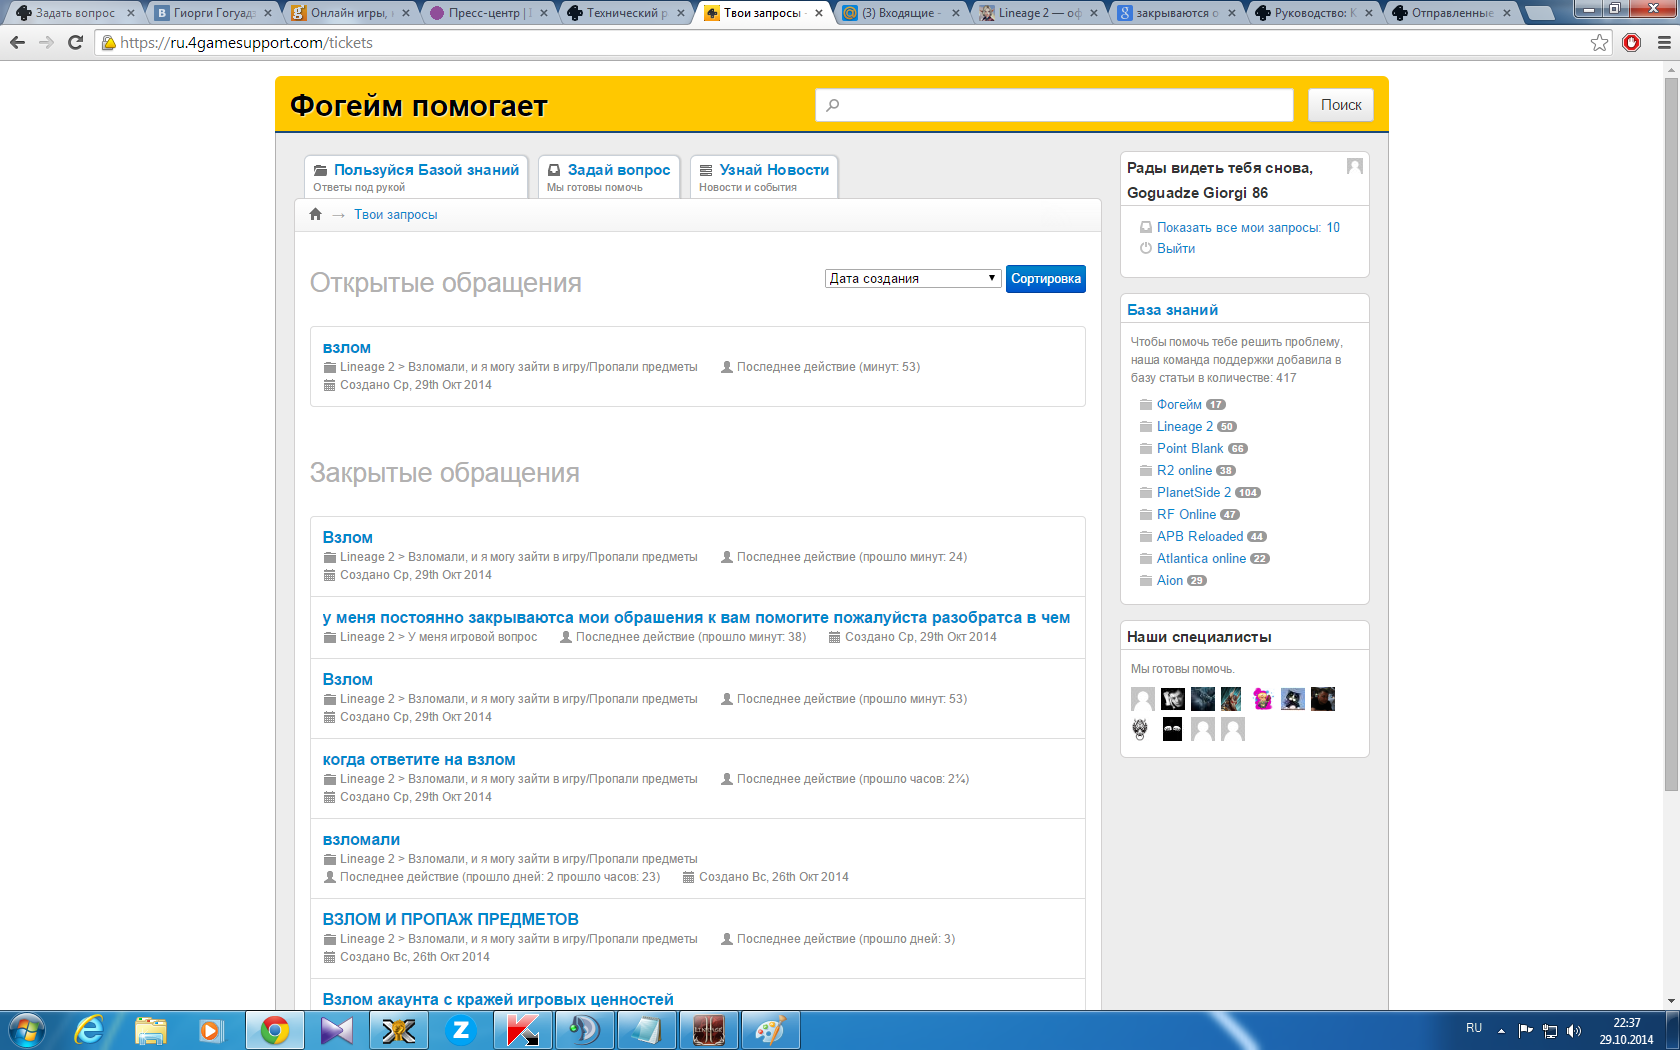Click the pink-haired specialist avatar

click(1263, 699)
